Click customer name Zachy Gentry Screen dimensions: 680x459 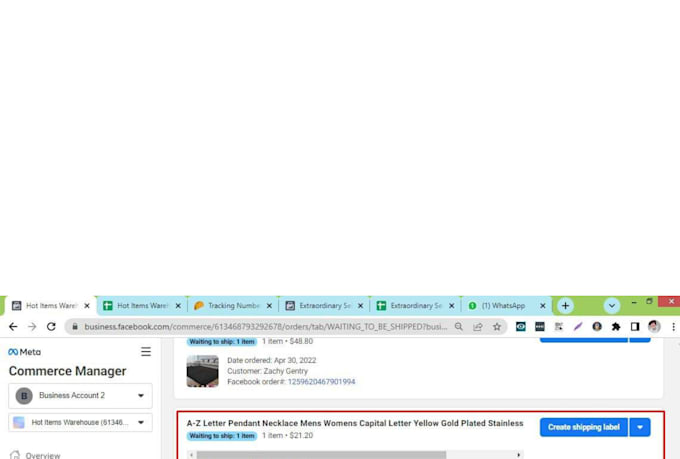coord(285,371)
